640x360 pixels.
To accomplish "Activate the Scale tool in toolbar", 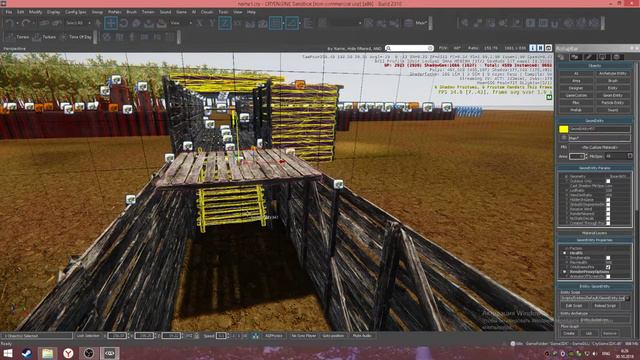I will coord(136,23).
